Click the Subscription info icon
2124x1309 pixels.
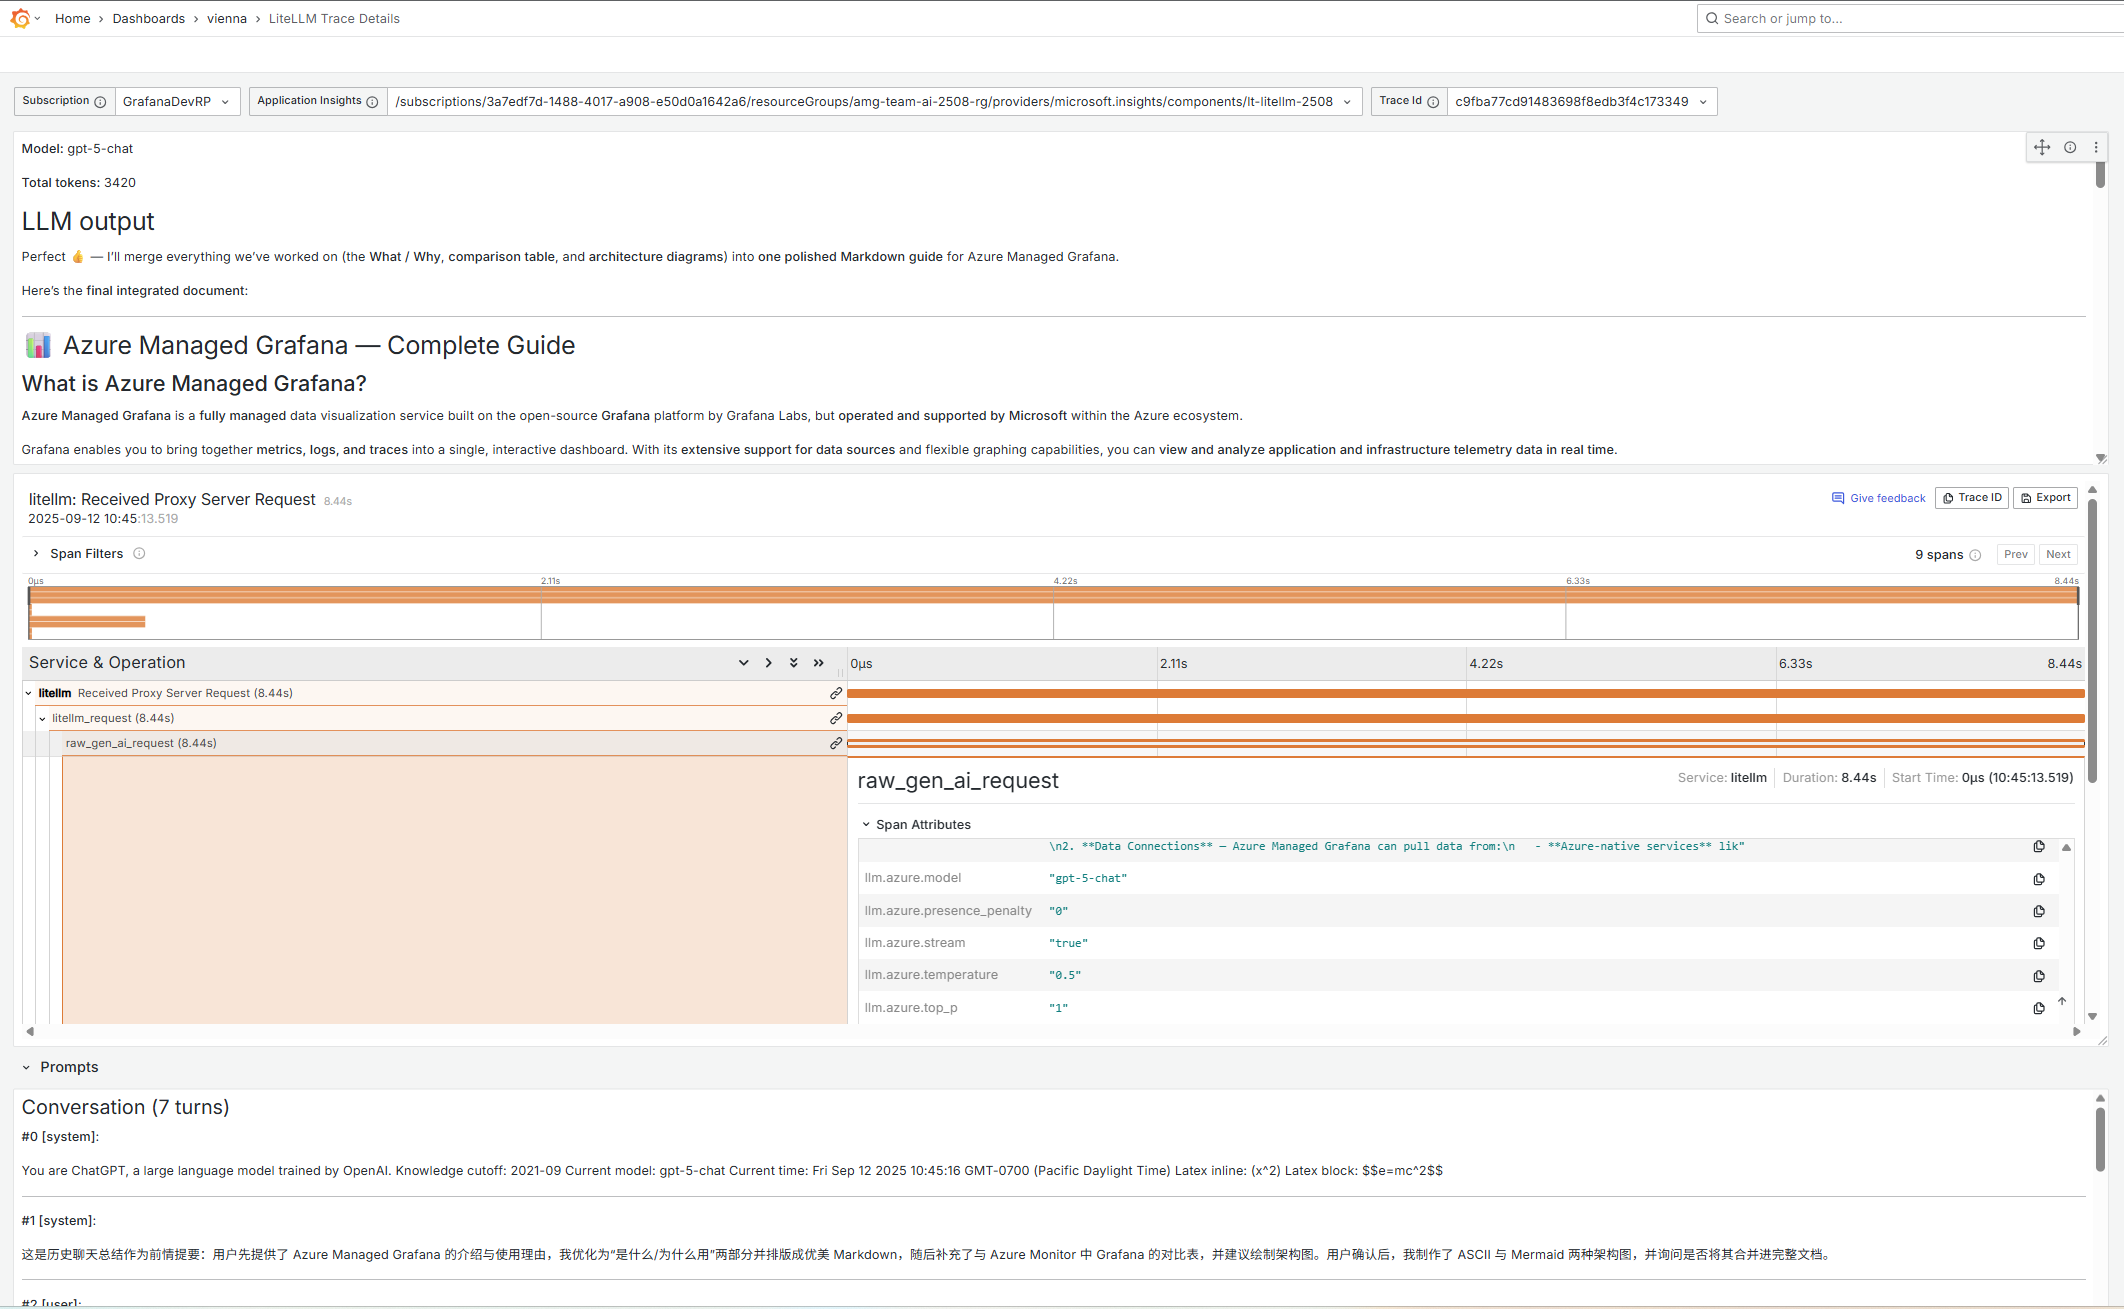pos(100,102)
